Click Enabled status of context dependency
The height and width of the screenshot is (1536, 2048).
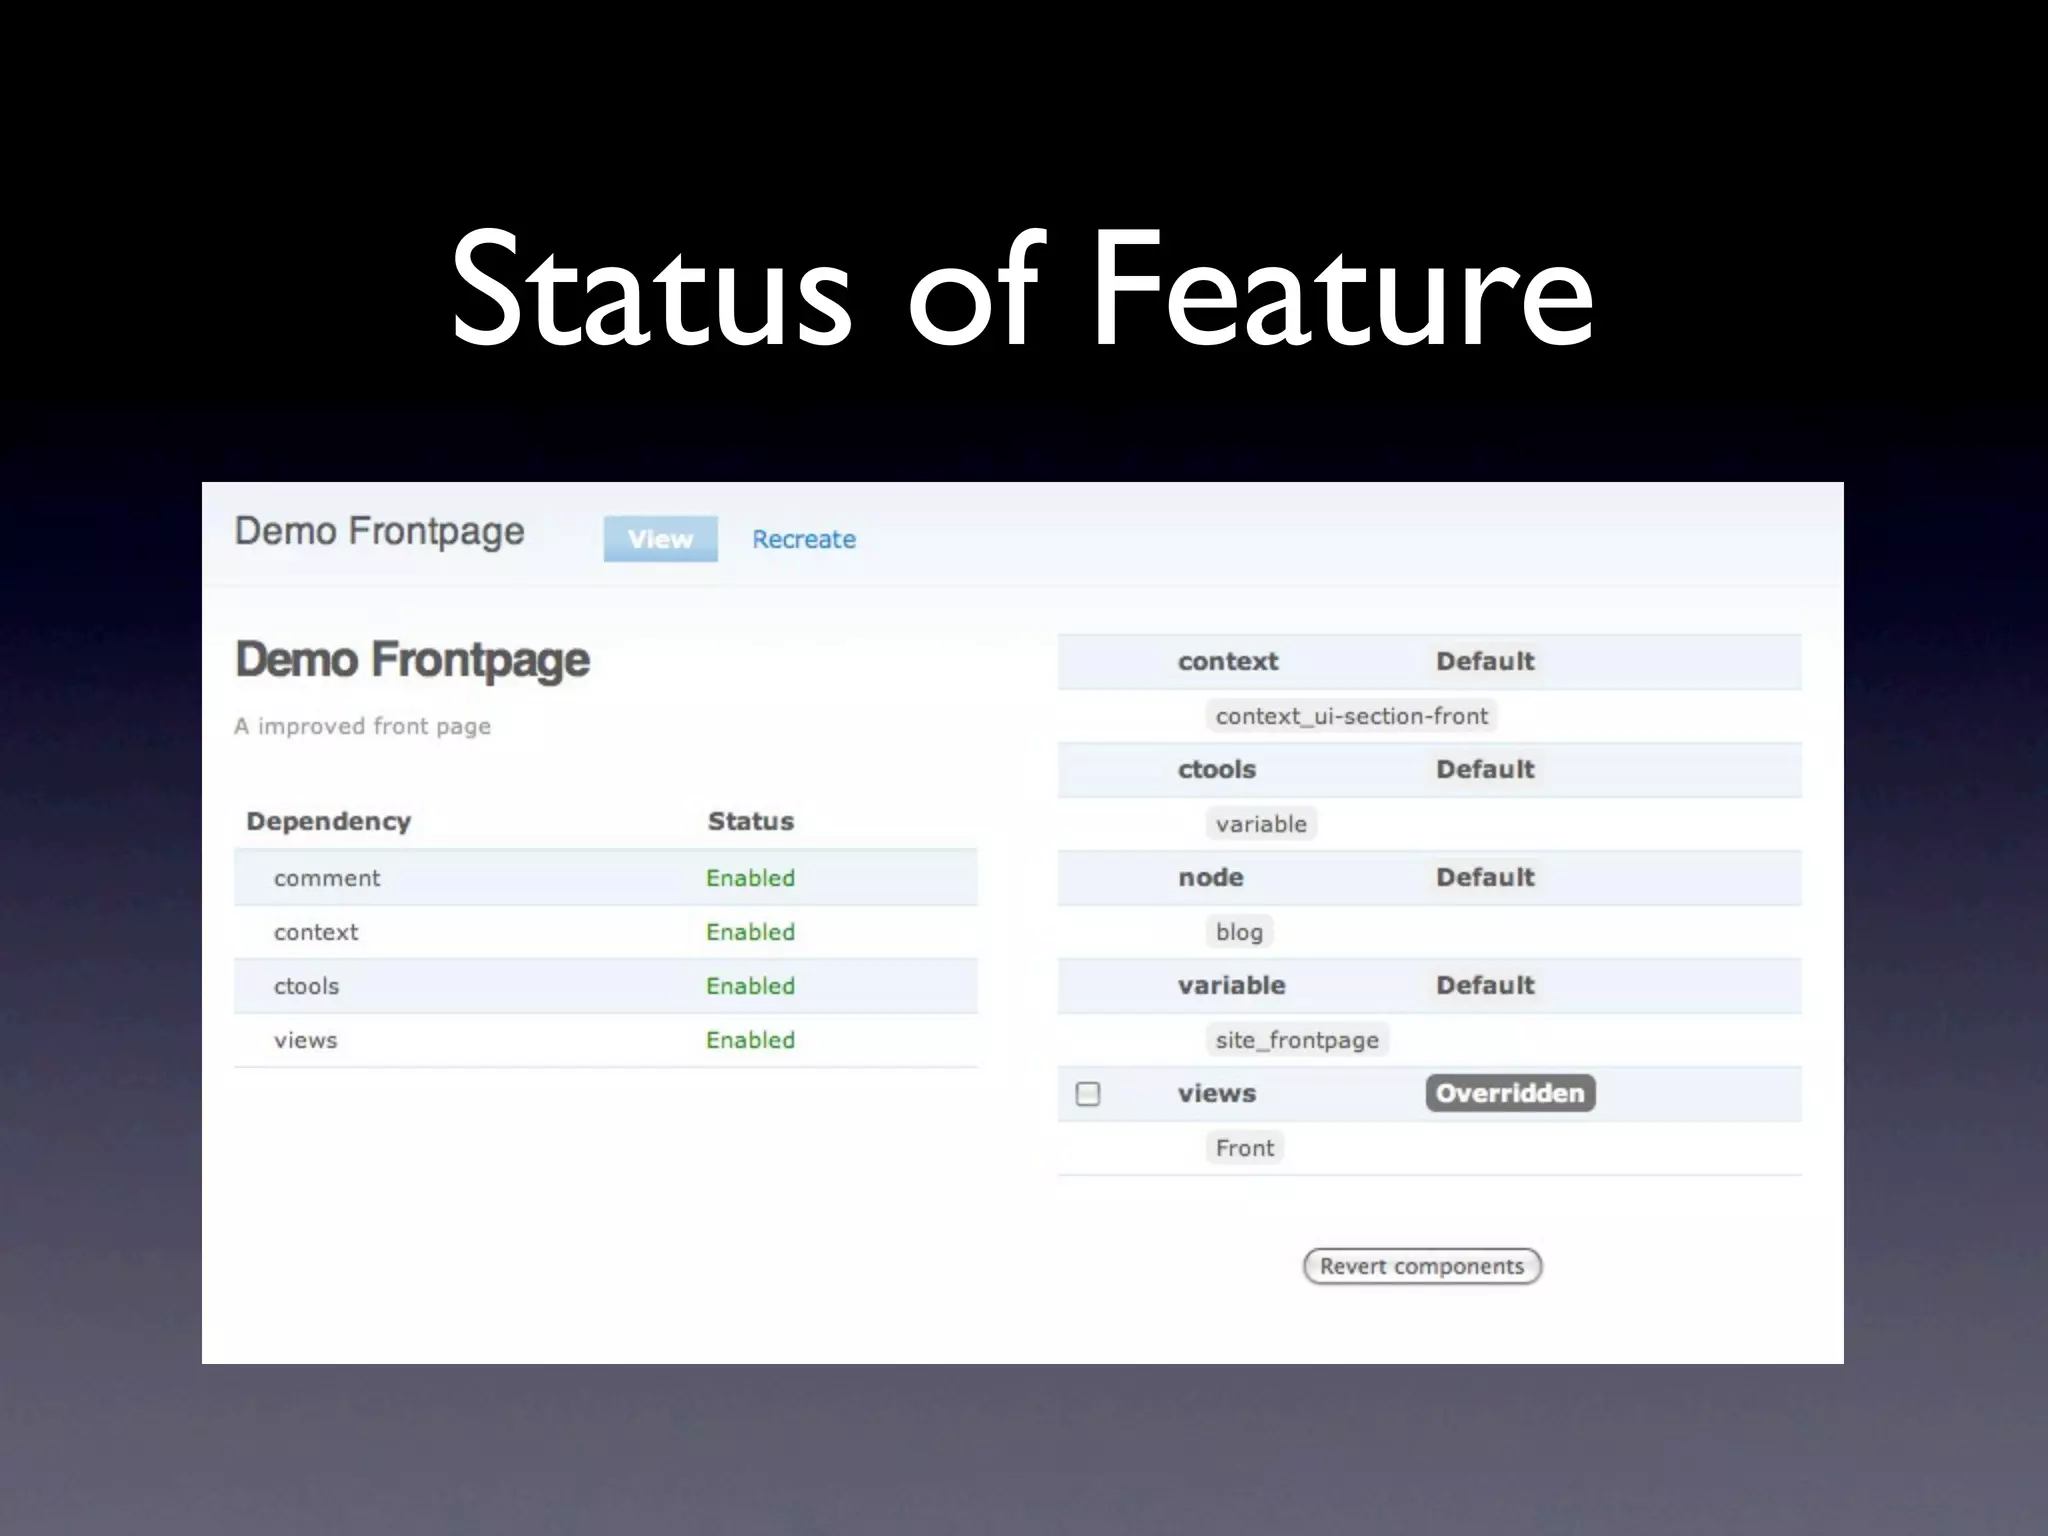pyautogui.click(x=751, y=932)
